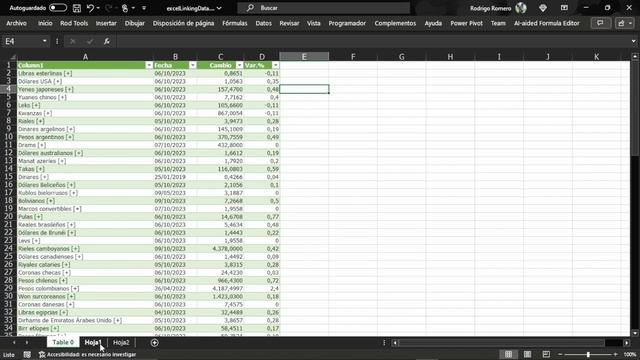Open the Fórmulas tab
Screen dimensions: 640x360
(x=235, y=23)
